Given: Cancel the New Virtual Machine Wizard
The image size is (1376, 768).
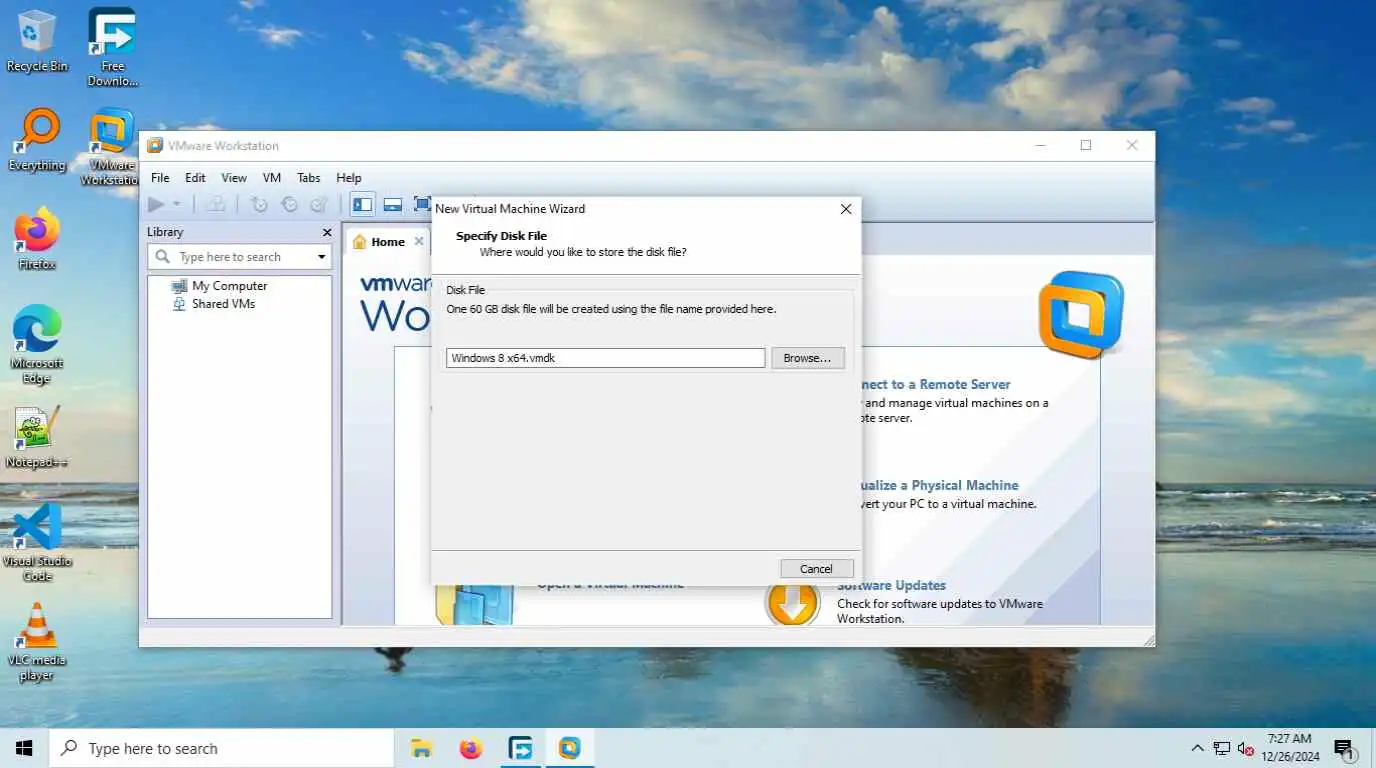Looking at the screenshot, I should 816,568.
